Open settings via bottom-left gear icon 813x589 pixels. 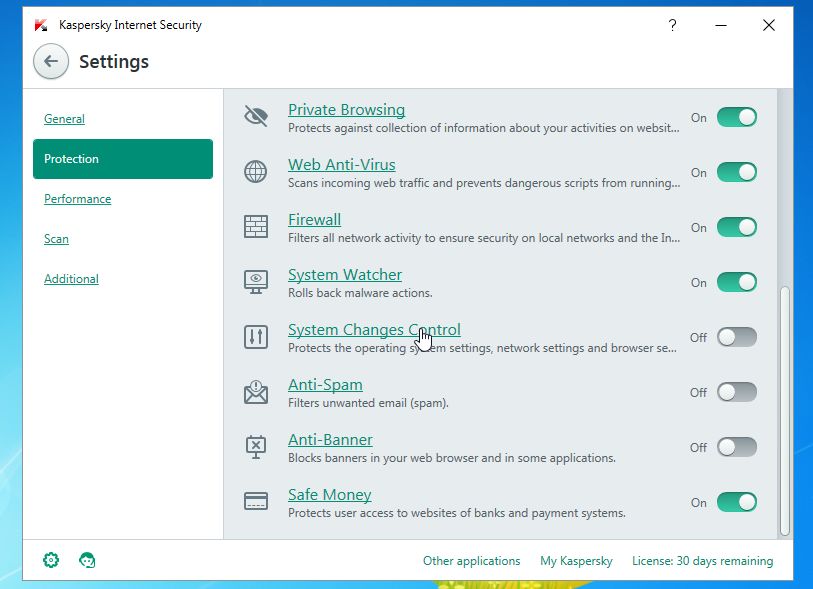[51, 560]
